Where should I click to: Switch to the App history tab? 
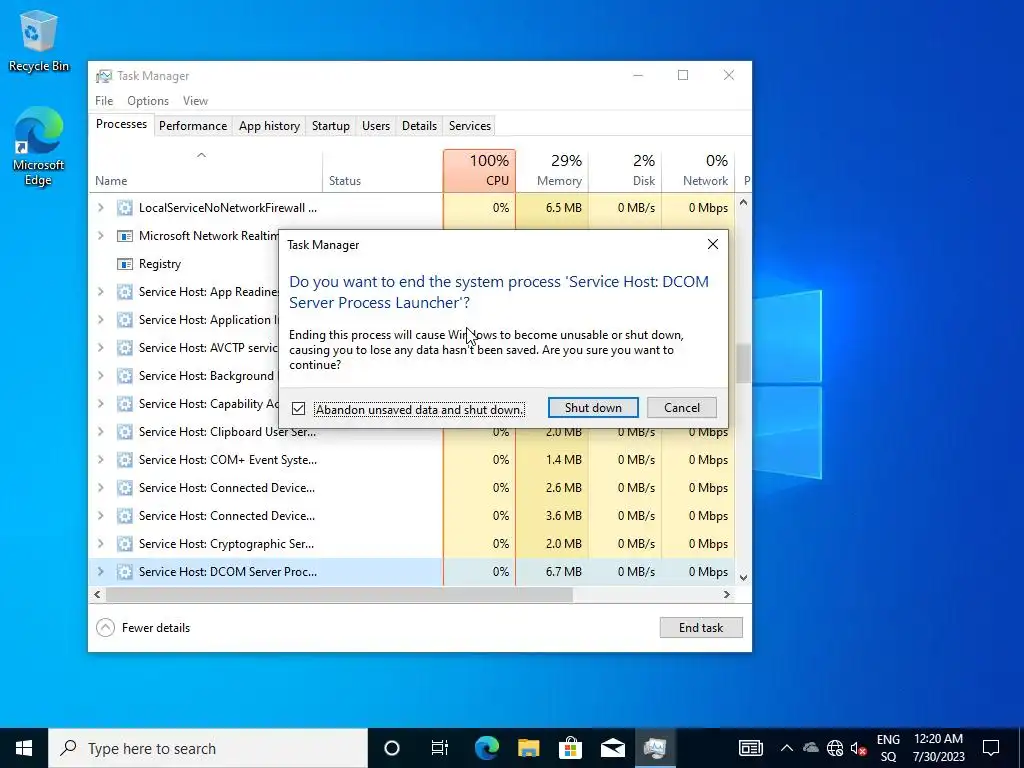coord(269,125)
